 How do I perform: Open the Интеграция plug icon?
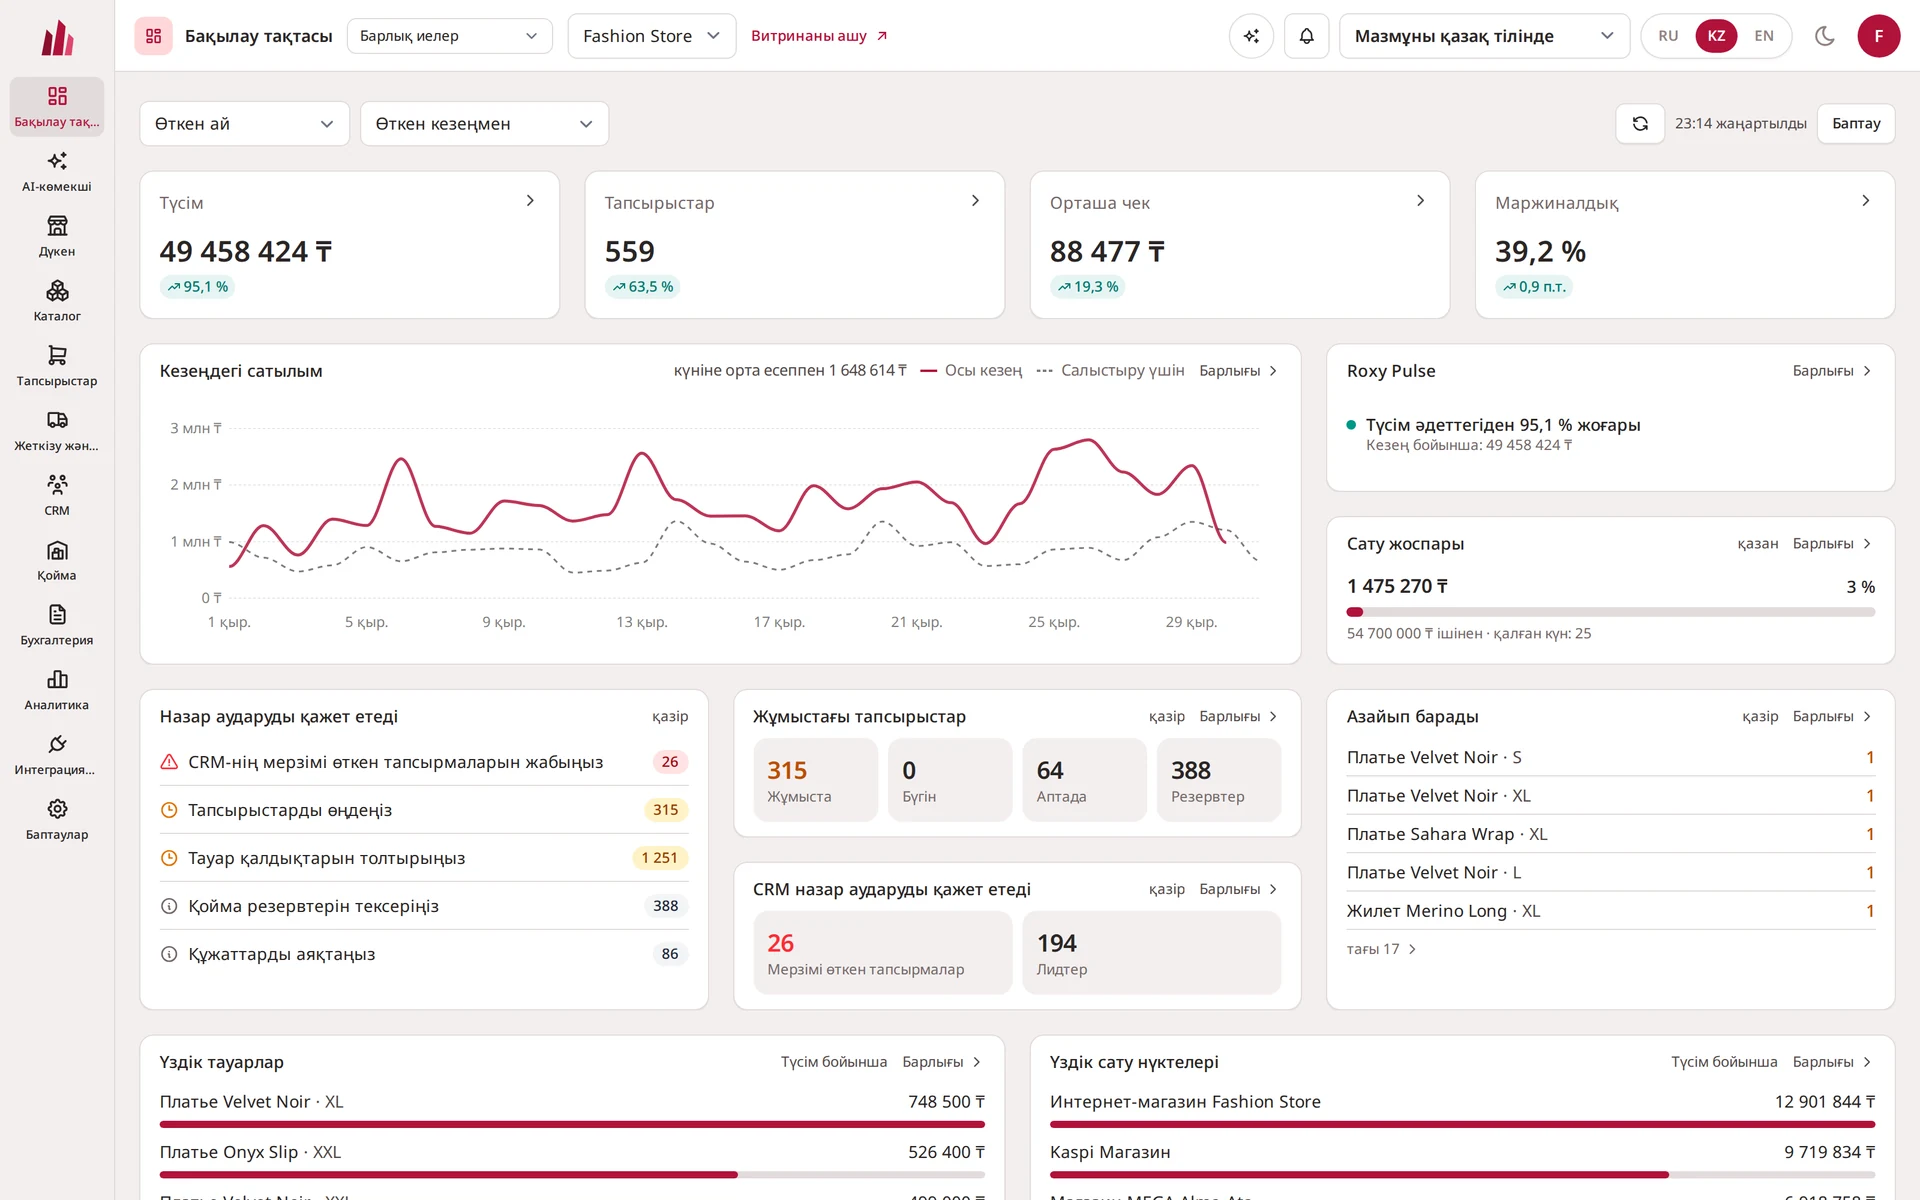(57, 755)
